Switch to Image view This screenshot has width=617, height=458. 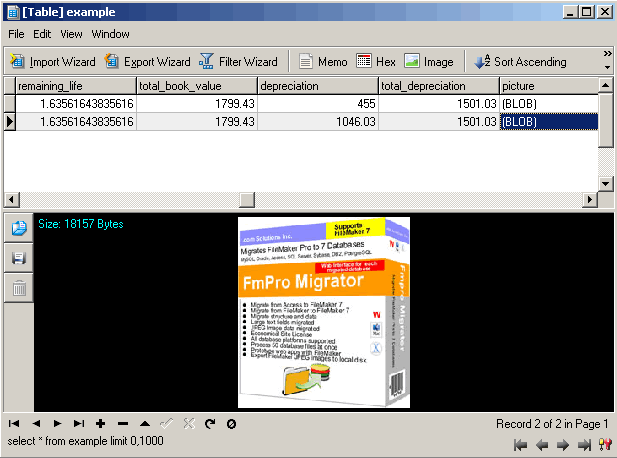(x=429, y=61)
